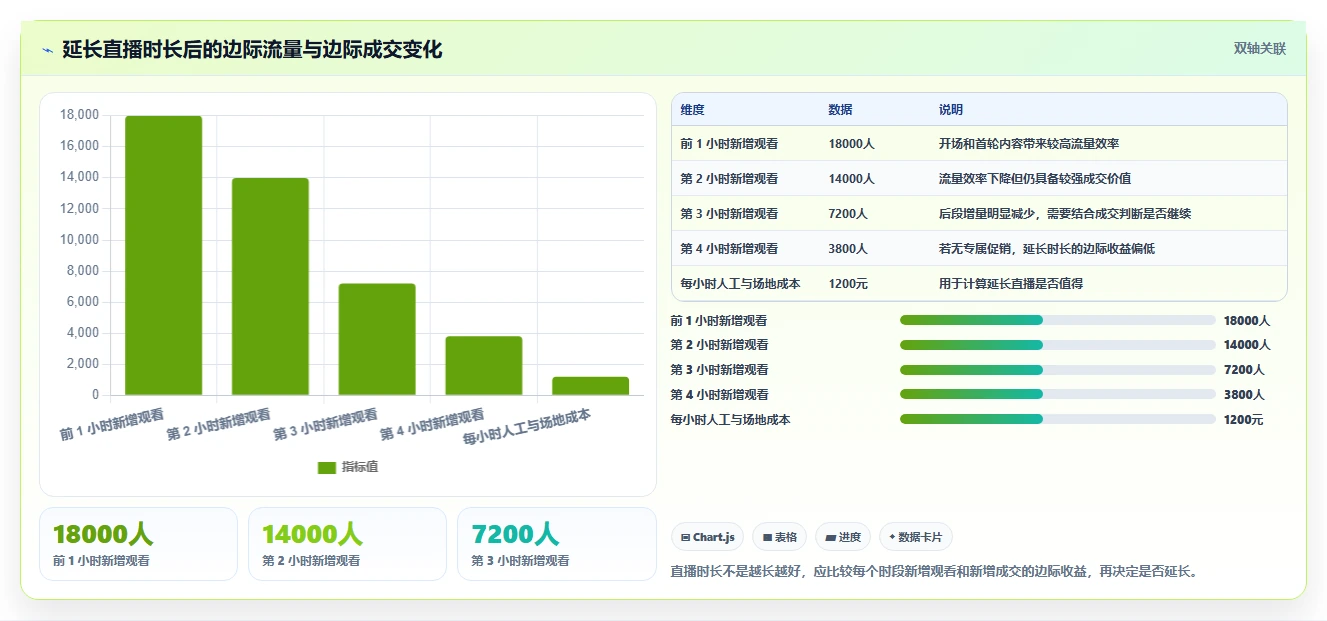Click the 前 1 小时新增观看 chart bar
Screen dimensions: 1327x621
coord(163,256)
